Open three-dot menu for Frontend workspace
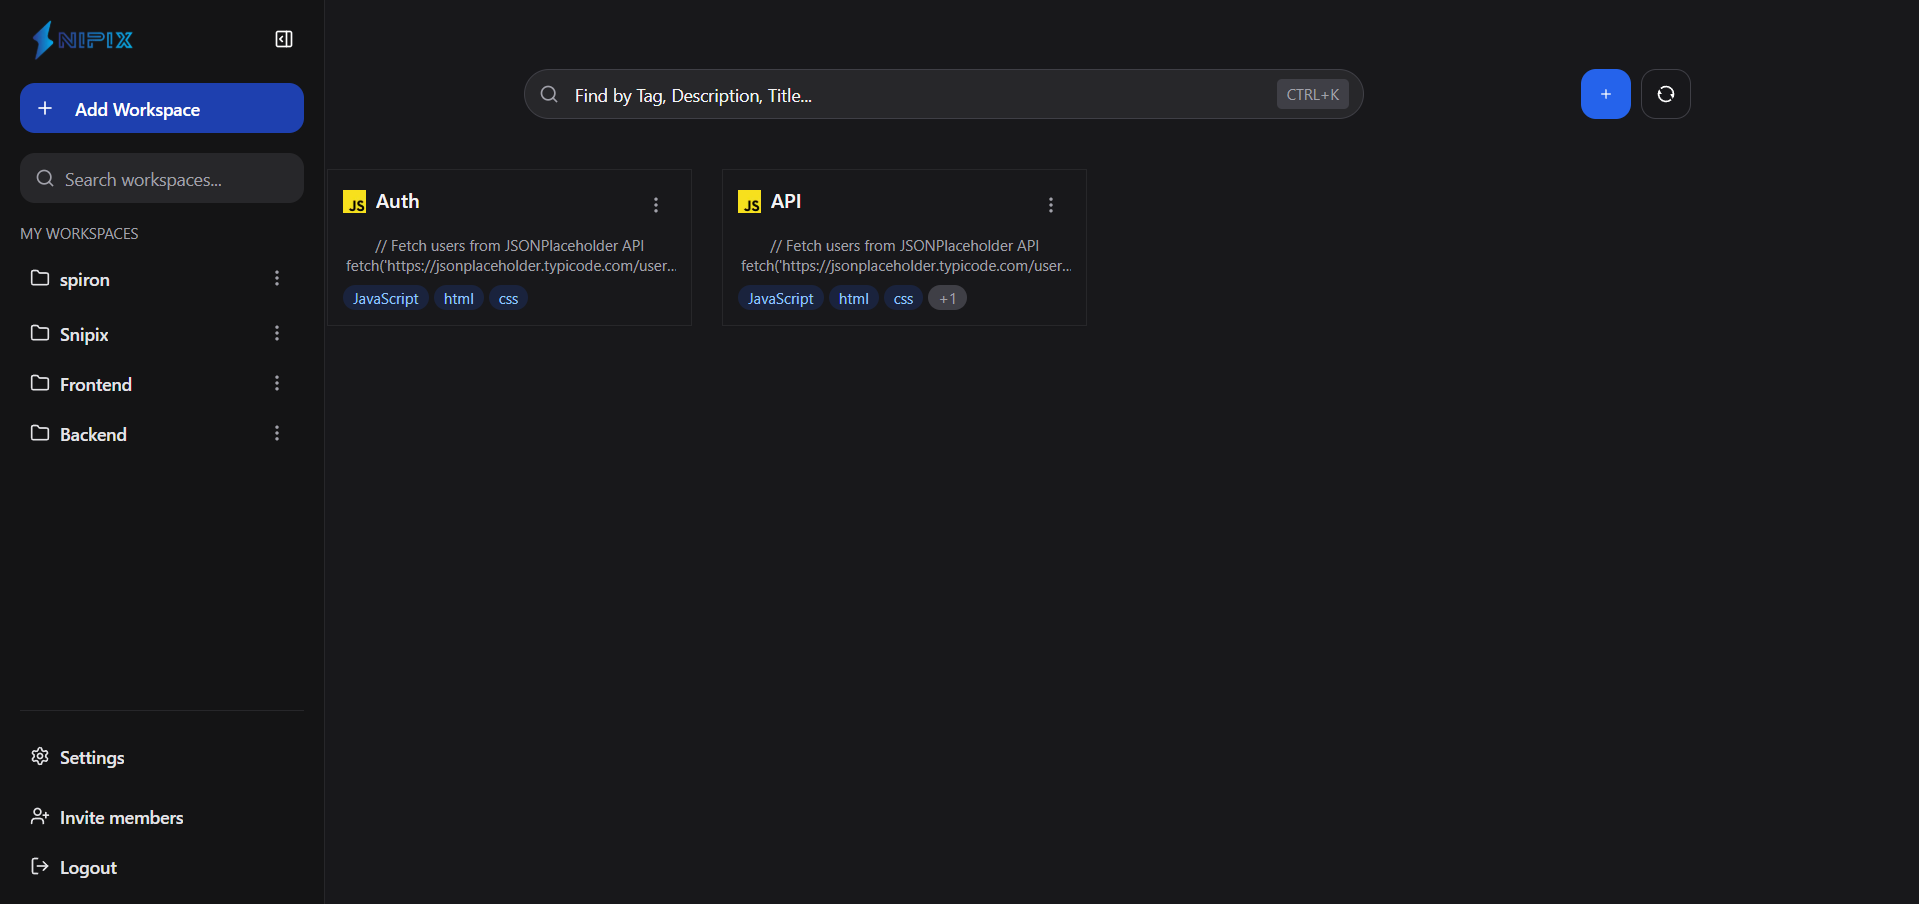The height and width of the screenshot is (904, 1919). (x=277, y=383)
